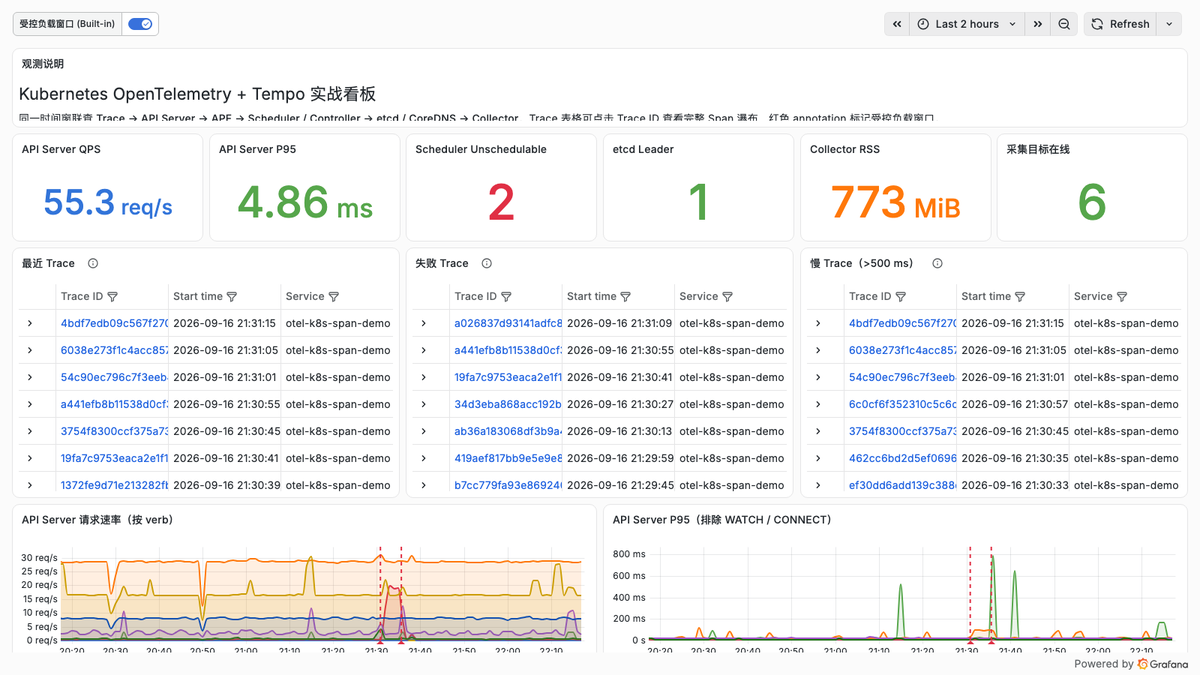The height and width of the screenshot is (675, 1200).
Task: Open API Server QPS panel title
Action: click(61, 150)
